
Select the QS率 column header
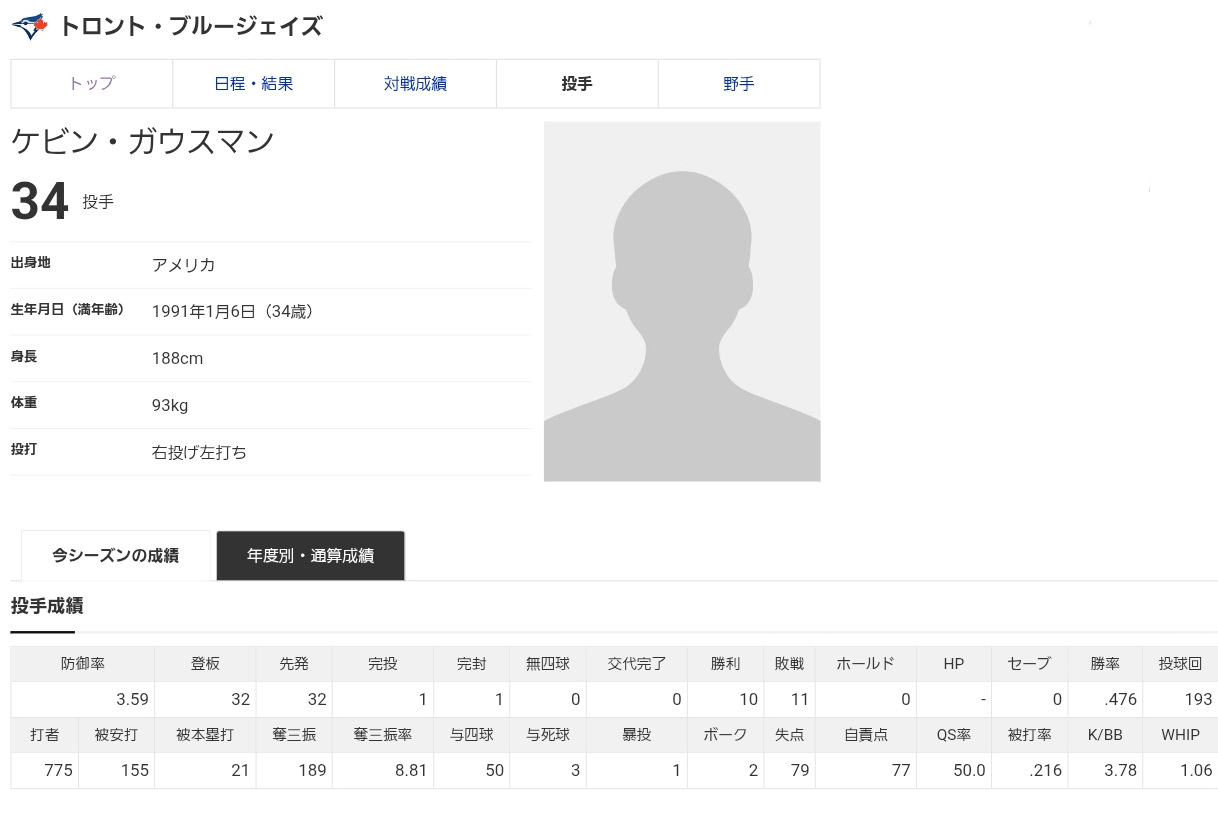pyautogui.click(x=953, y=735)
